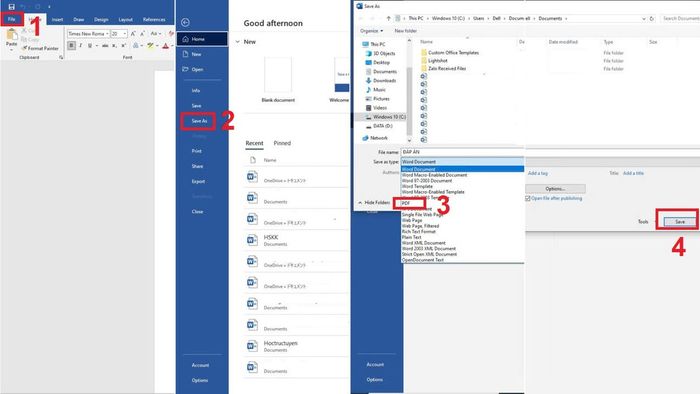Toggle Open file after publishing checkbox
700x394 pixels.
pos(528,198)
